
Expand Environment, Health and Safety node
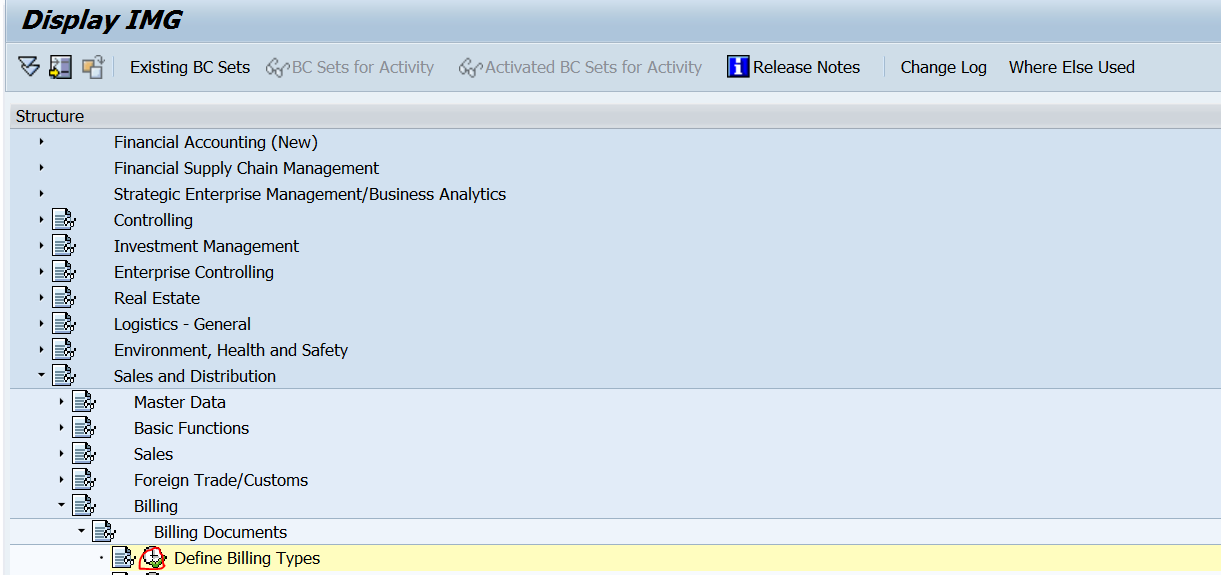[x=41, y=350]
